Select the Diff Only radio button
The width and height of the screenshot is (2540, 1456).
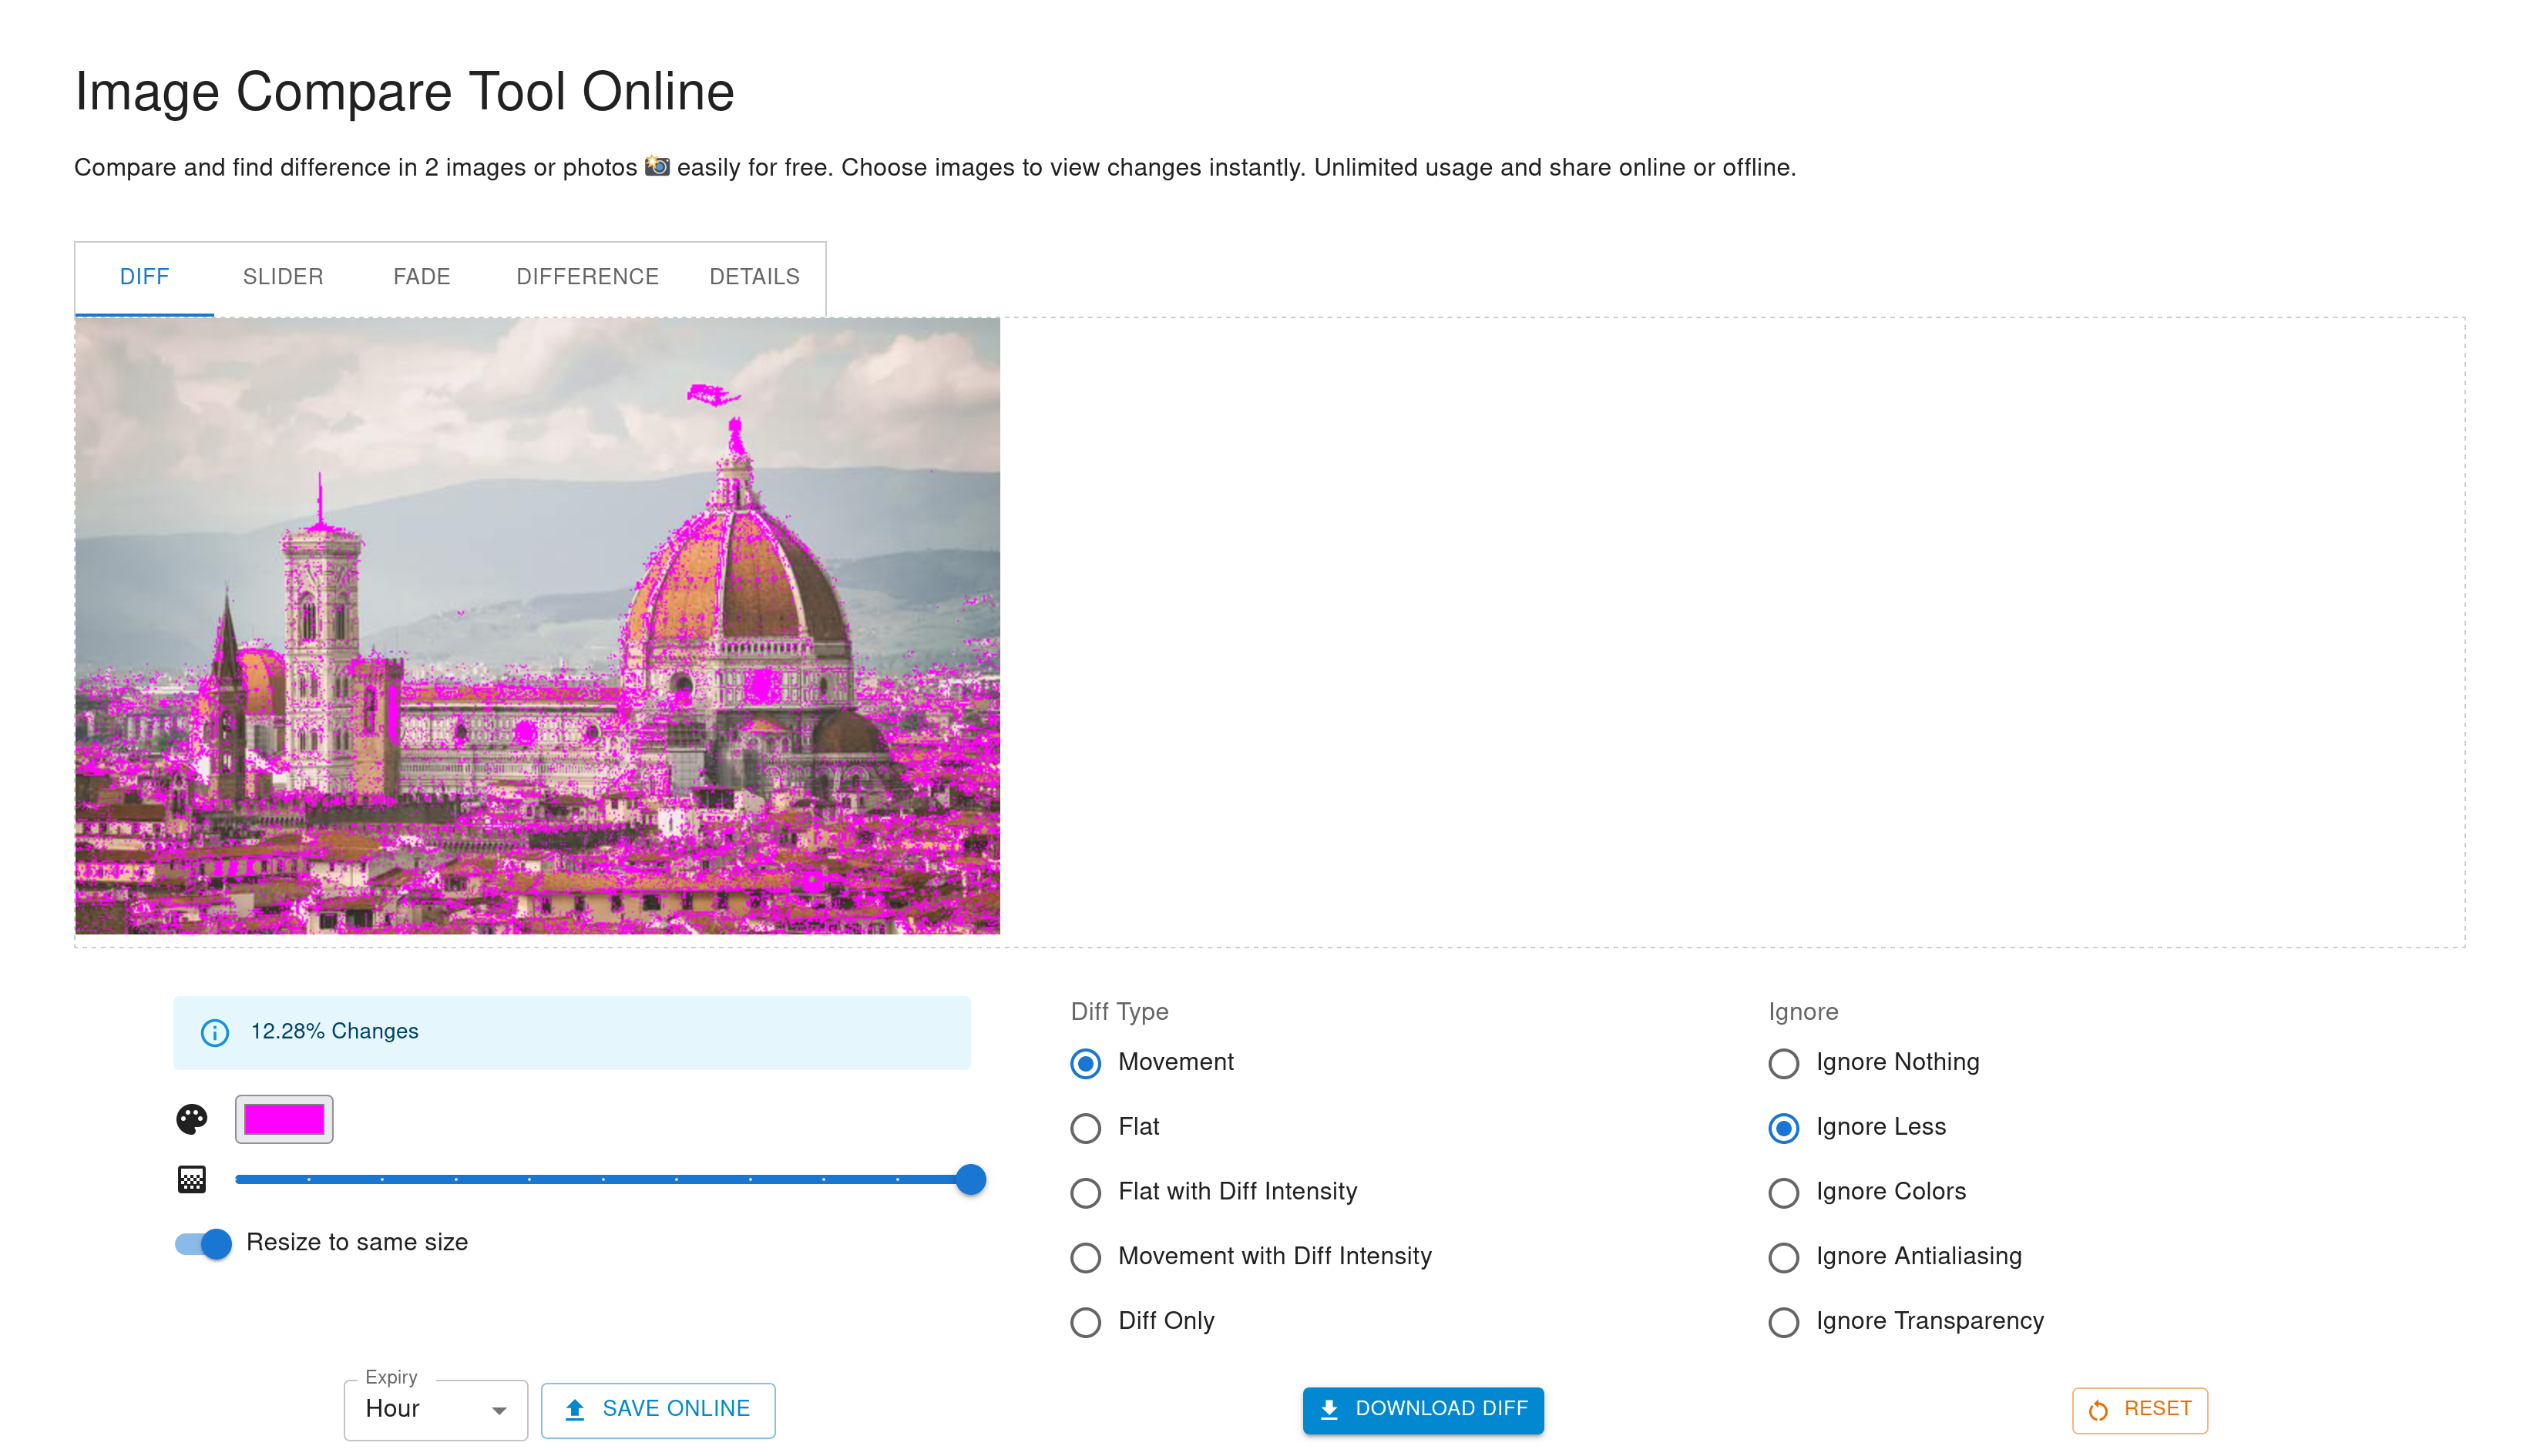1085,1322
